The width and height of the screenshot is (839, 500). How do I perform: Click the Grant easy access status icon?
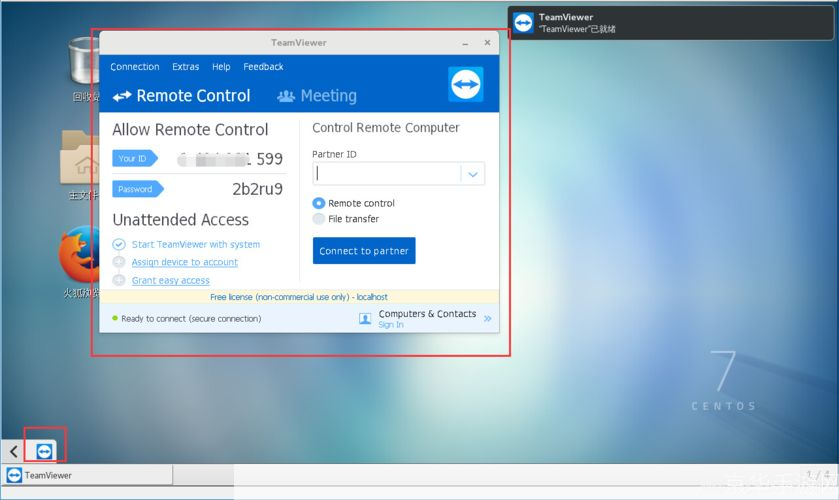click(119, 281)
